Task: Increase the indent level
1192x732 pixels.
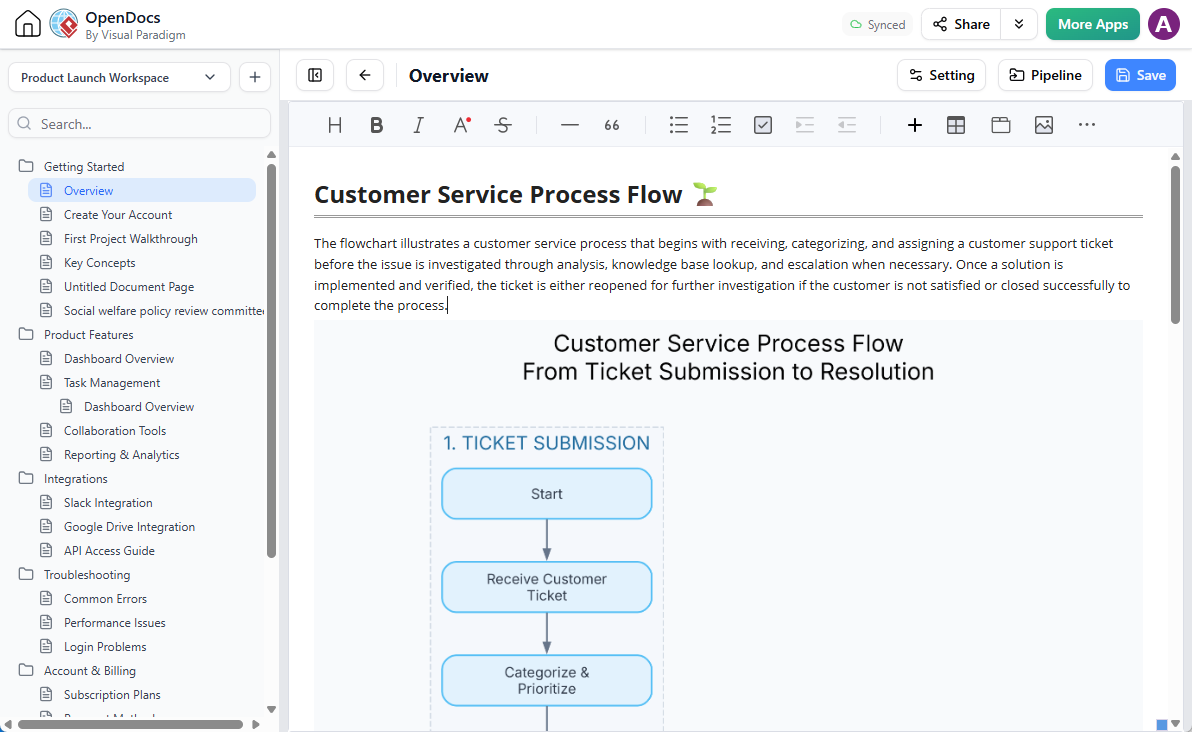Action: [804, 125]
